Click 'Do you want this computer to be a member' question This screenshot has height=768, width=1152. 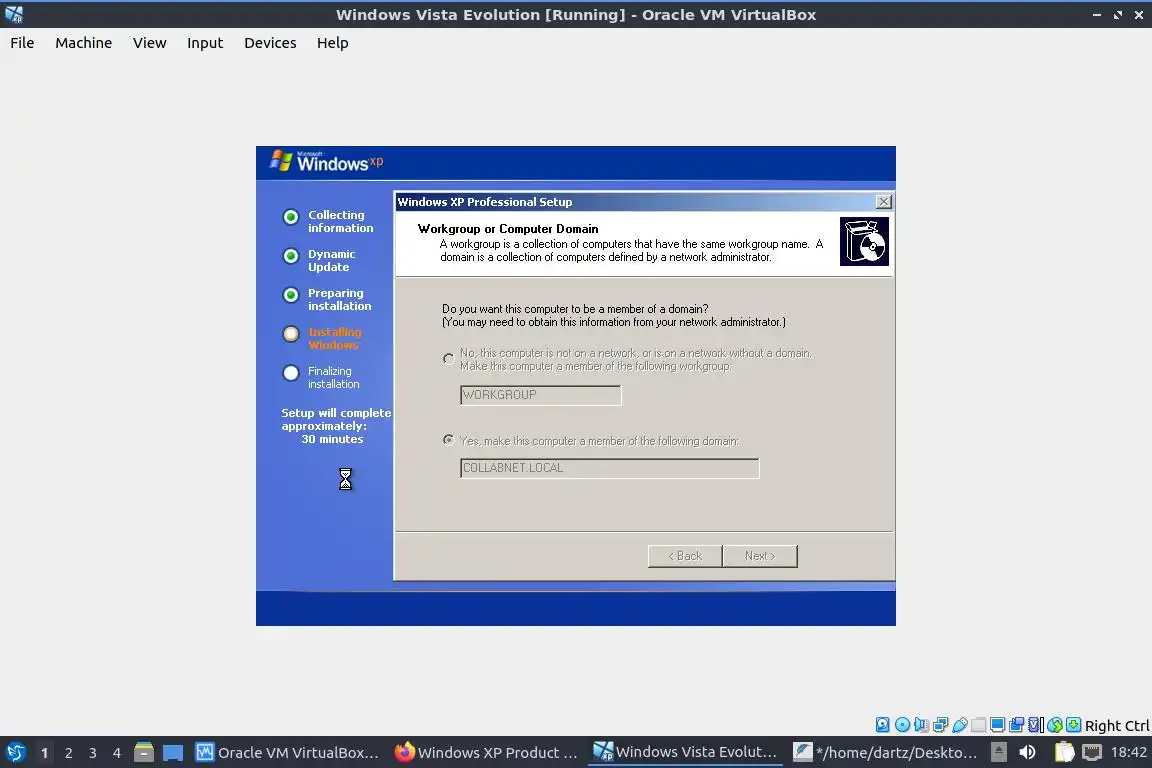pyautogui.click(x=575, y=309)
